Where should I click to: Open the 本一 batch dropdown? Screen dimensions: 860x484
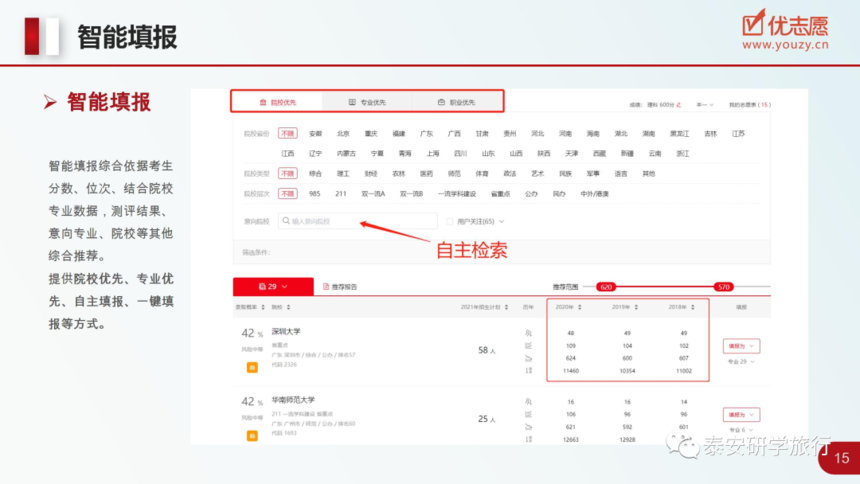point(705,105)
